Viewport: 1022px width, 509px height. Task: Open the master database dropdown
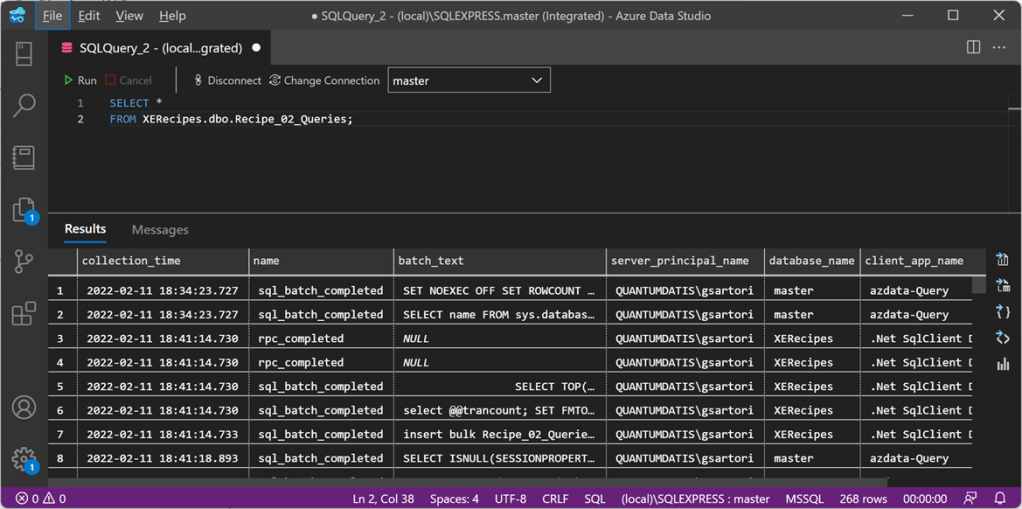click(x=468, y=80)
